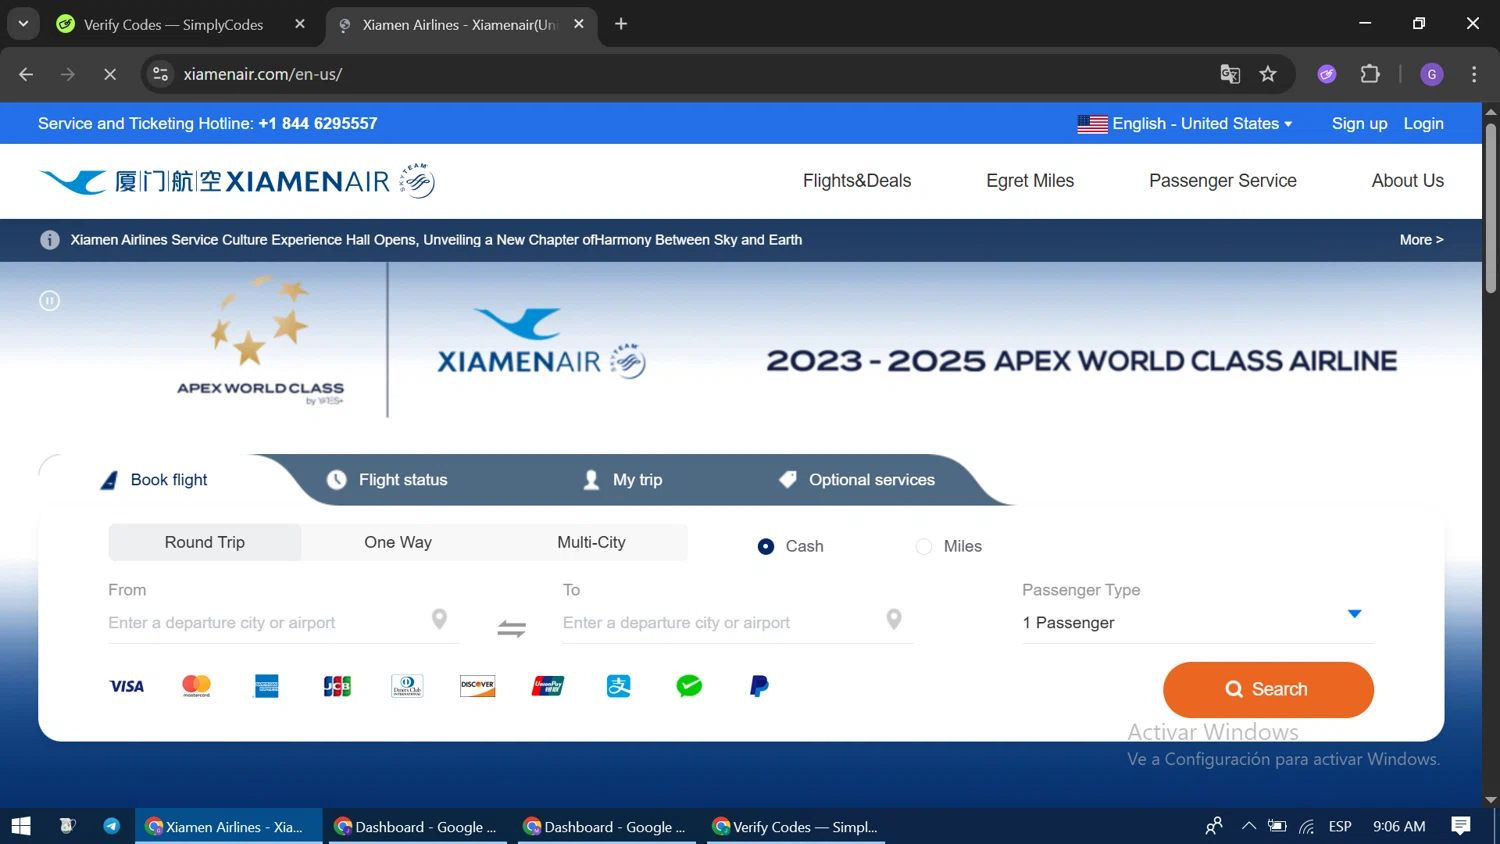Image resolution: width=1500 pixels, height=844 pixels.
Task: Click the Visa payment icon
Action: 127,686
